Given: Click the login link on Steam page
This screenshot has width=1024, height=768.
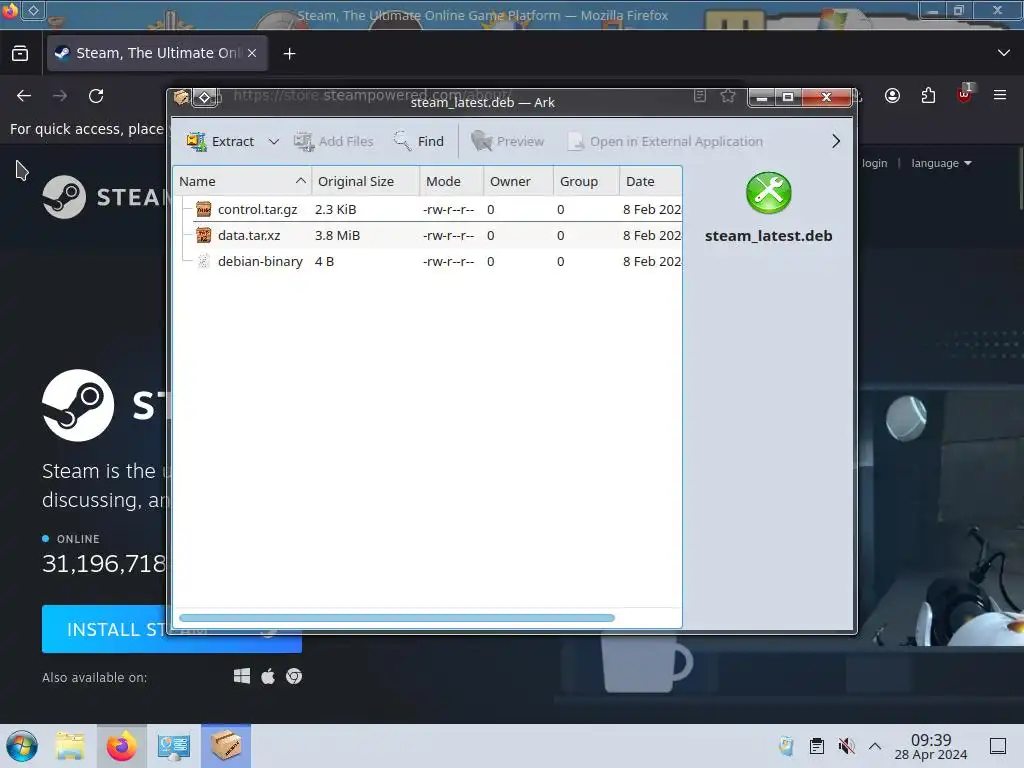Looking at the screenshot, I should pos(874,163).
